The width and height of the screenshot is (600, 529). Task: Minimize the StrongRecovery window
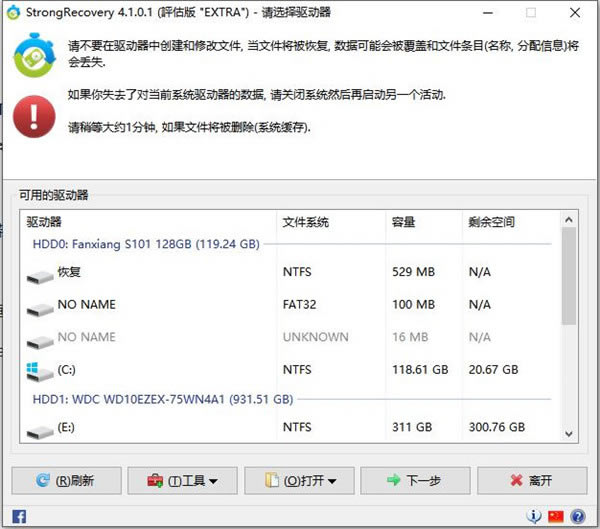tap(488, 13)
